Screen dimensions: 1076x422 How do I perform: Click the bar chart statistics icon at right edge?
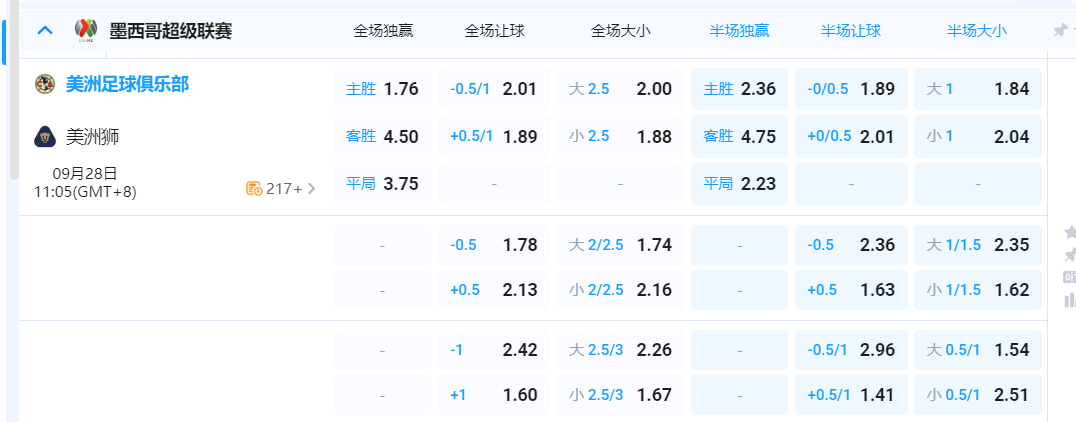click(x=1070, y=299)
